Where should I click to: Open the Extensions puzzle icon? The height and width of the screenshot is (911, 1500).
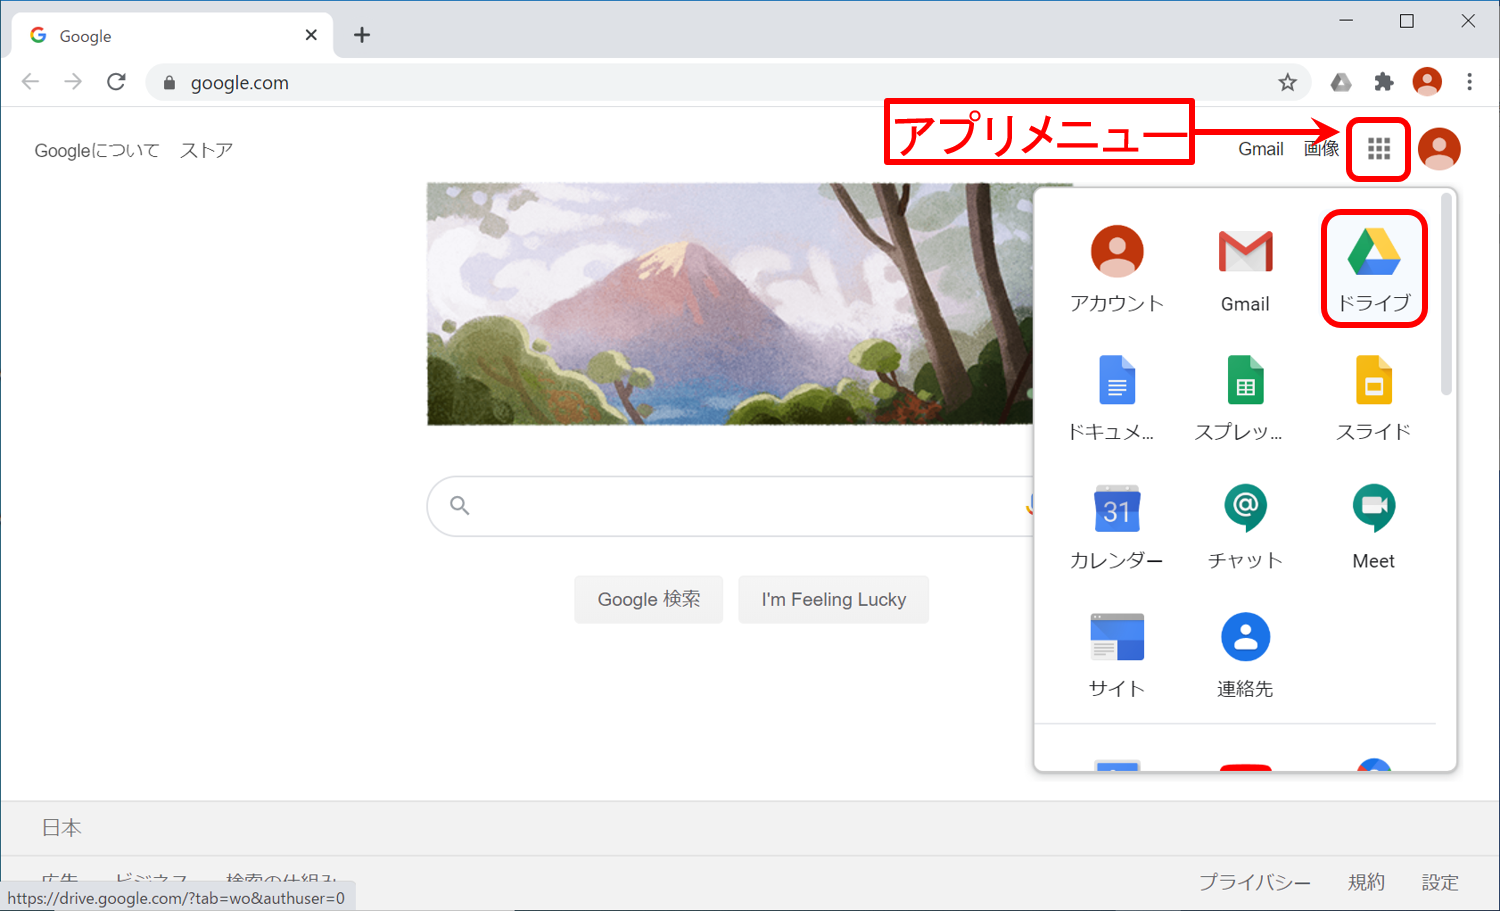coord(1384,82)
